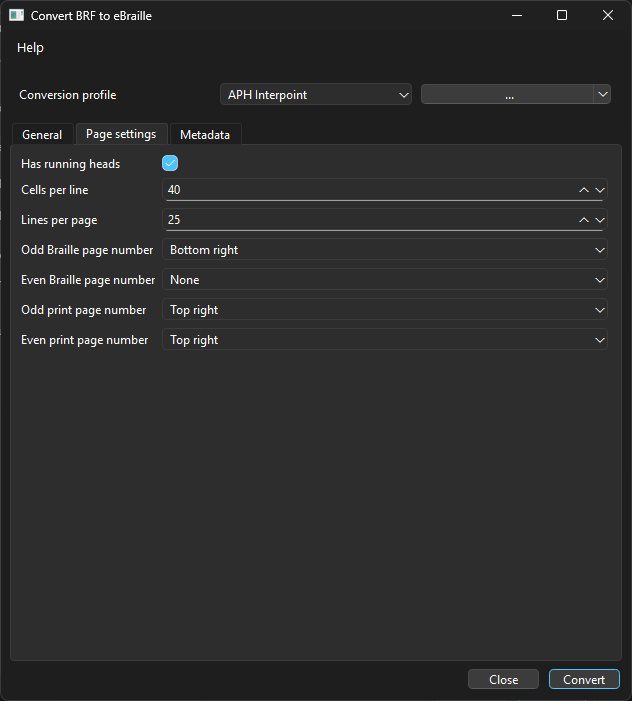Image resolution: width=632 pixels, height=701 pixels.
Task: Decrease Lines per page with down arrow
Action: click(x=600, y=220)
